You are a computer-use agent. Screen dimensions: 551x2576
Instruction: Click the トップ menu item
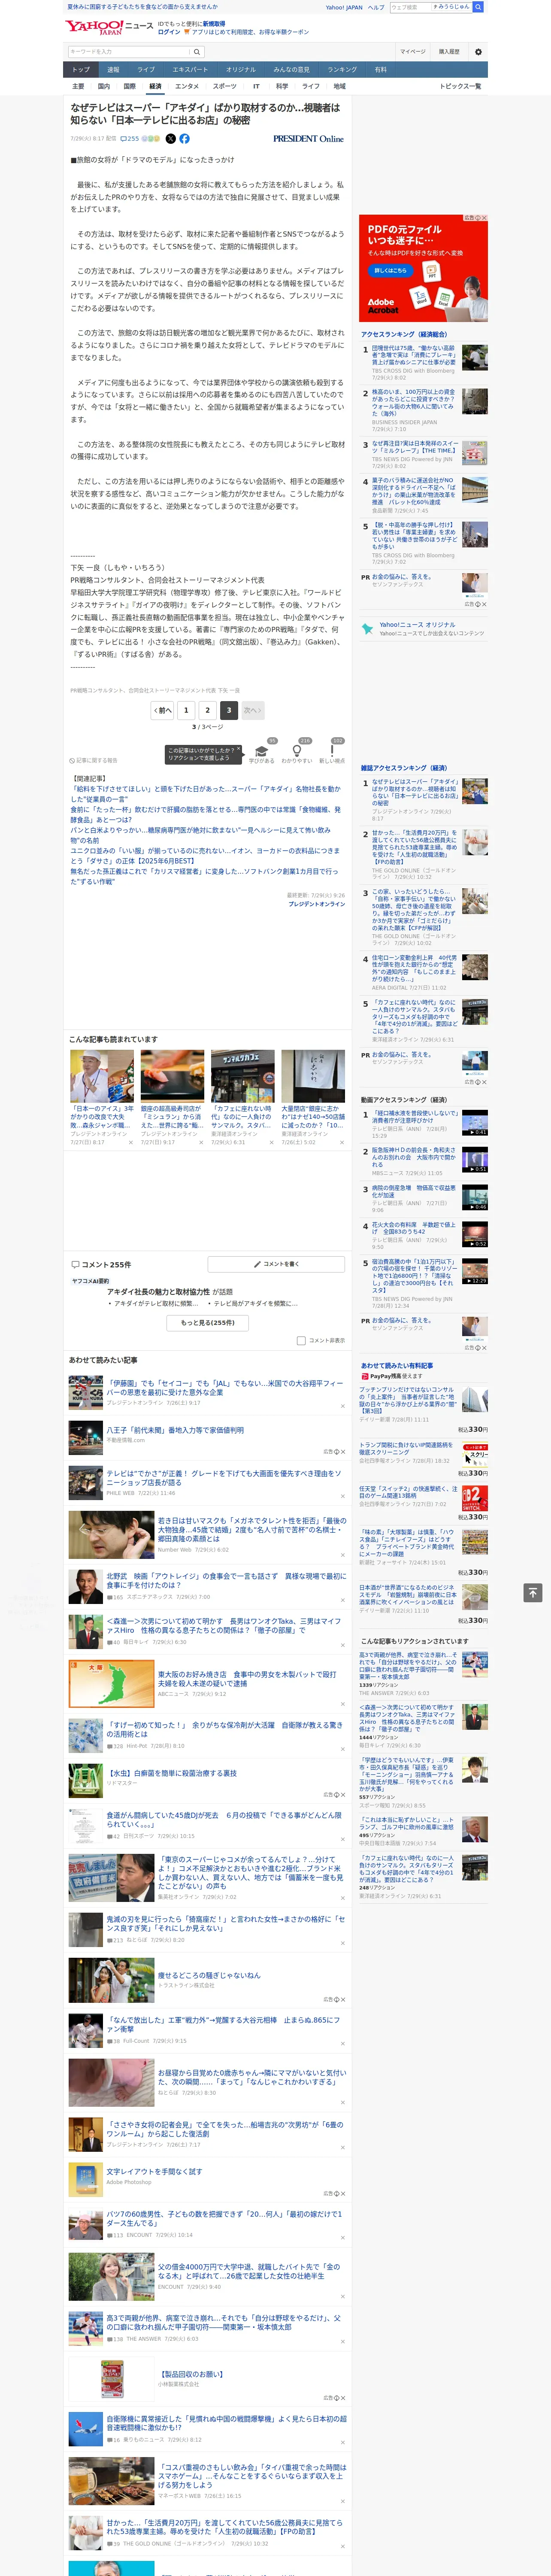pos(81,70)
